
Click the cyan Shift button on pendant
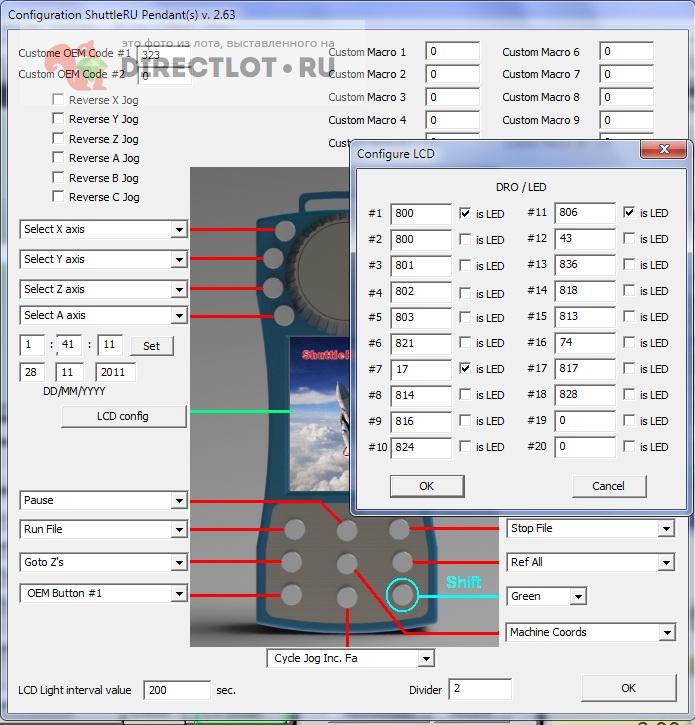(403, 596)
